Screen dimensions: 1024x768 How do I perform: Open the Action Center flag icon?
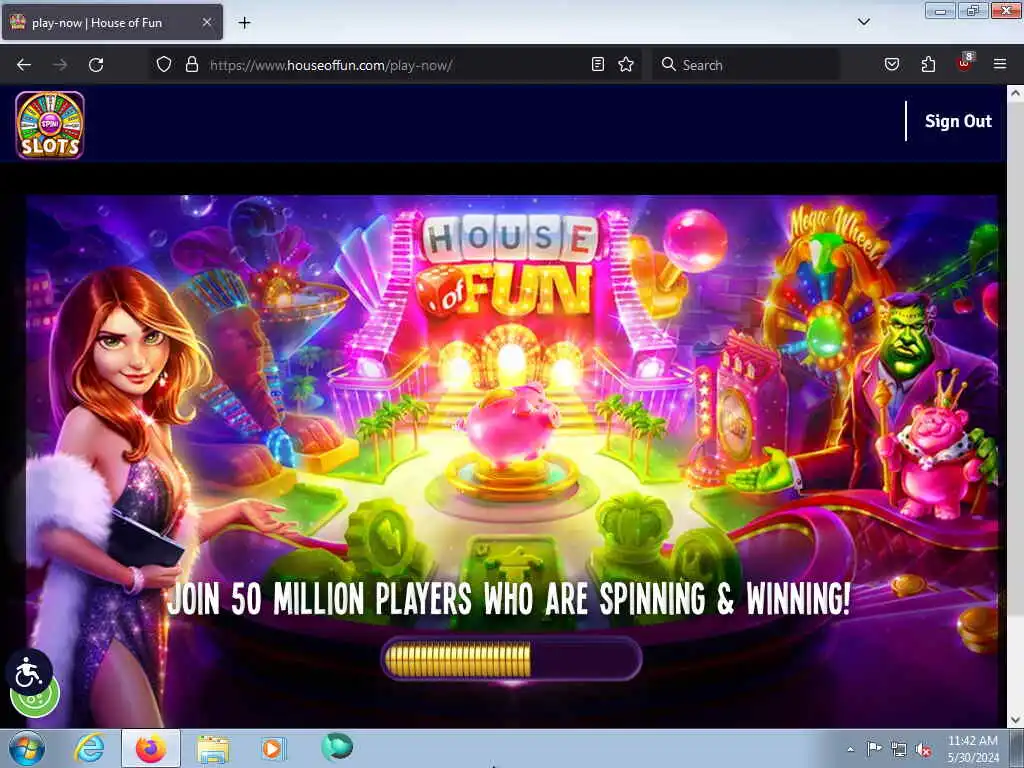tap(874, 748)
